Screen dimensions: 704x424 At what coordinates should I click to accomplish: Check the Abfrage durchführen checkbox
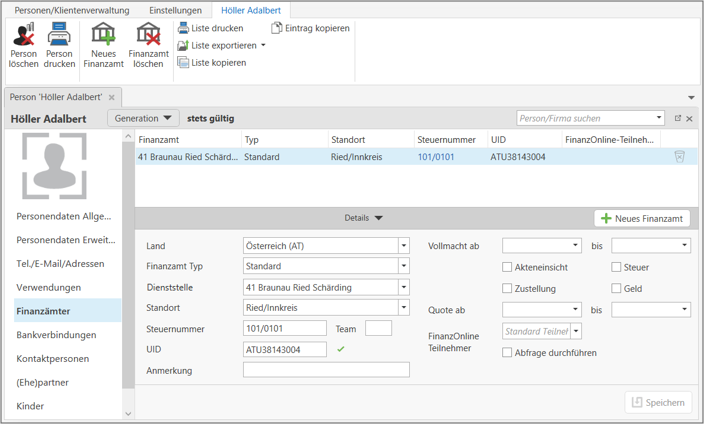(508, 353)
